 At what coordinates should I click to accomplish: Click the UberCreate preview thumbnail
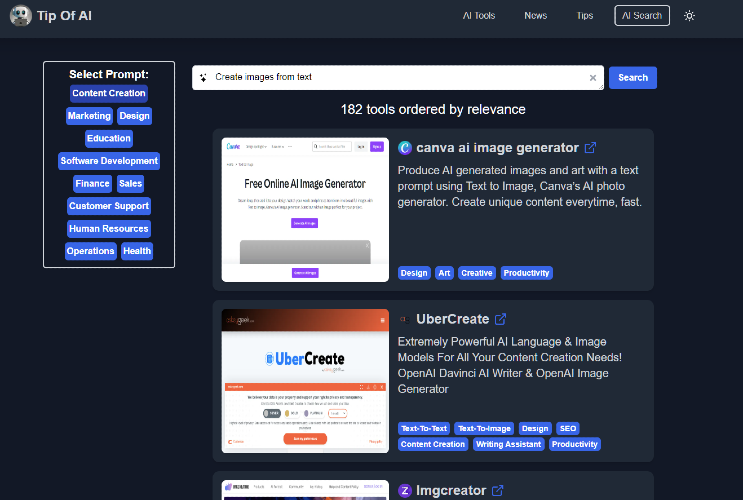[305, 381]
